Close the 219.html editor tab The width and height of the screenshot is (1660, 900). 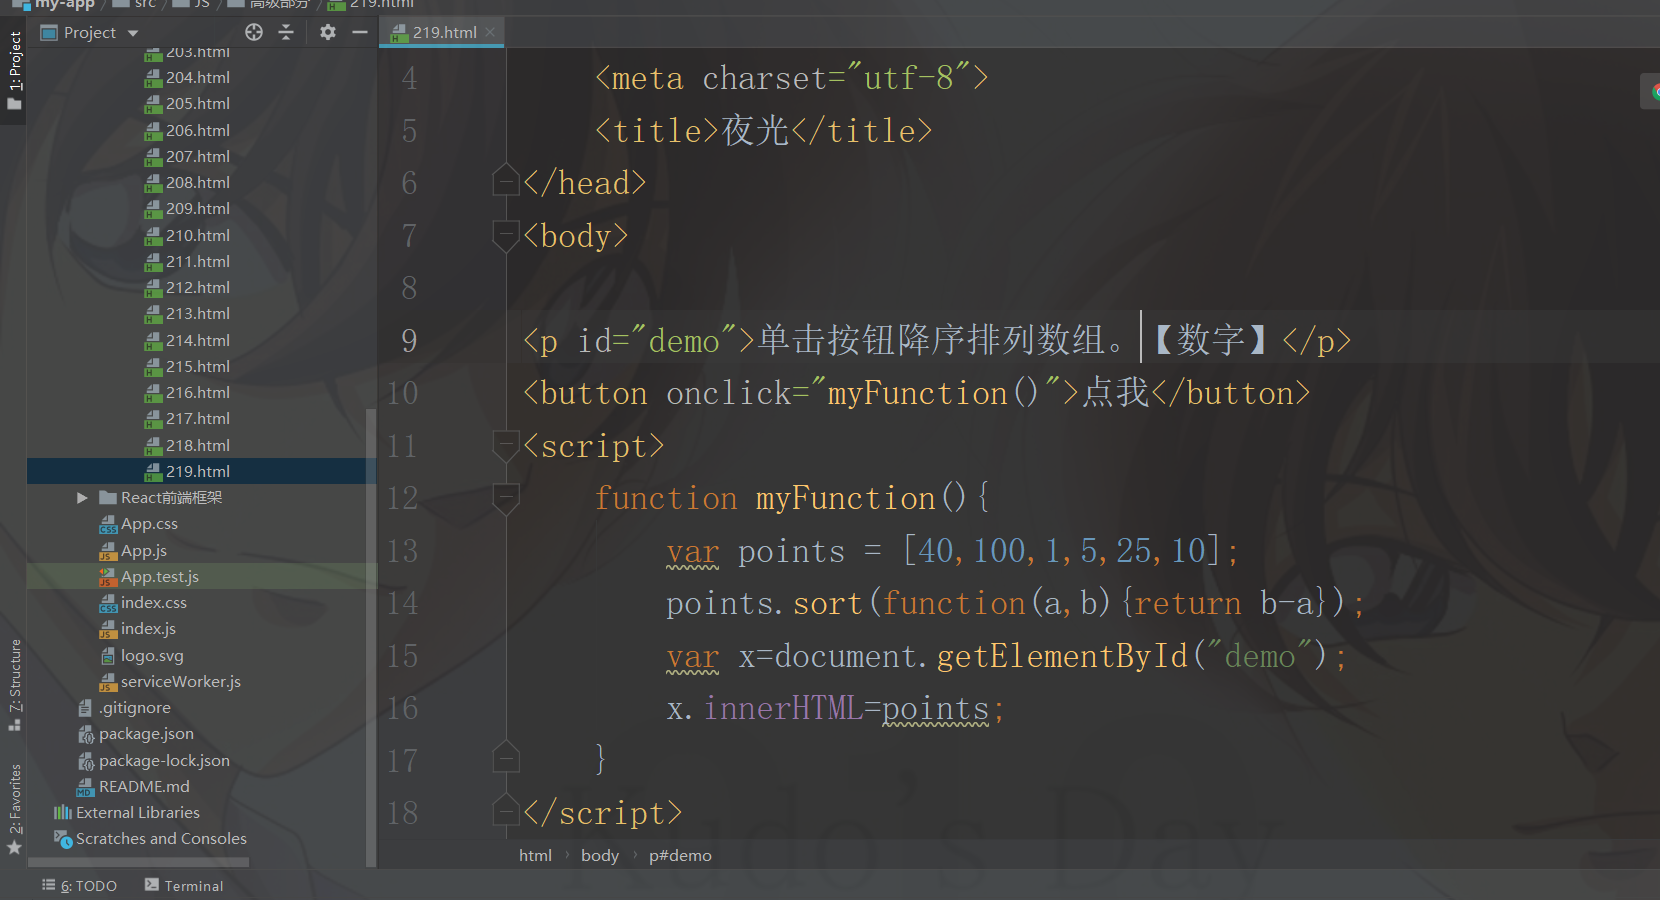490,32
